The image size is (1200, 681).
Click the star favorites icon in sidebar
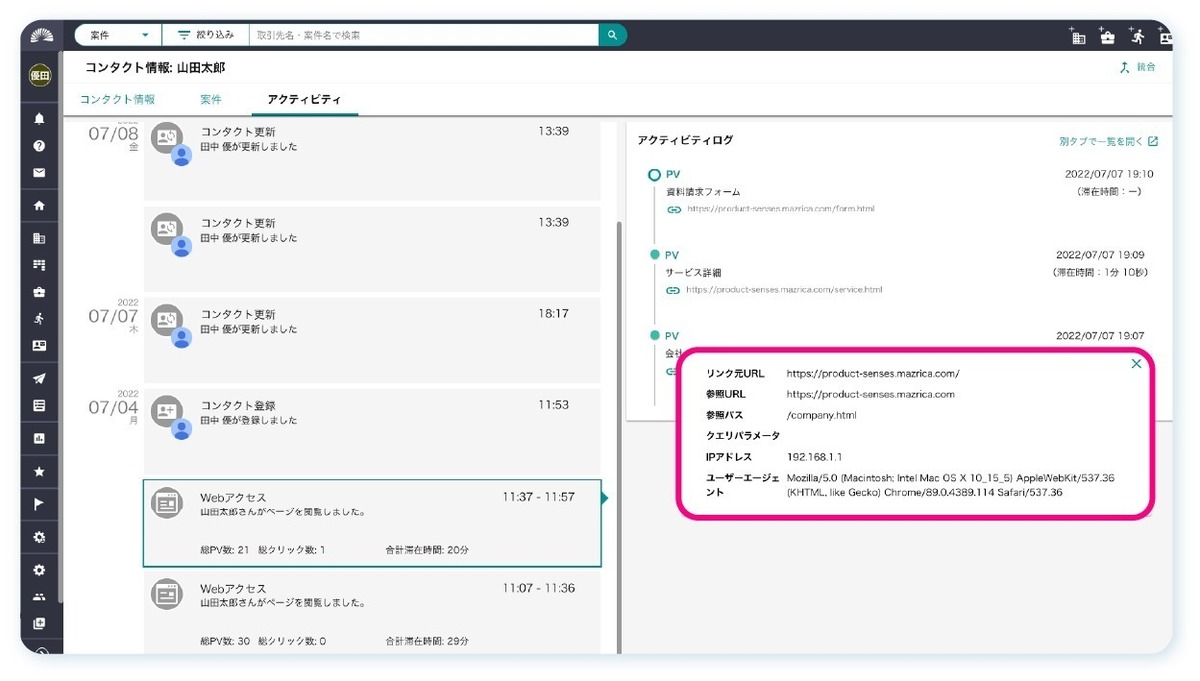click(x=39, y=471)
